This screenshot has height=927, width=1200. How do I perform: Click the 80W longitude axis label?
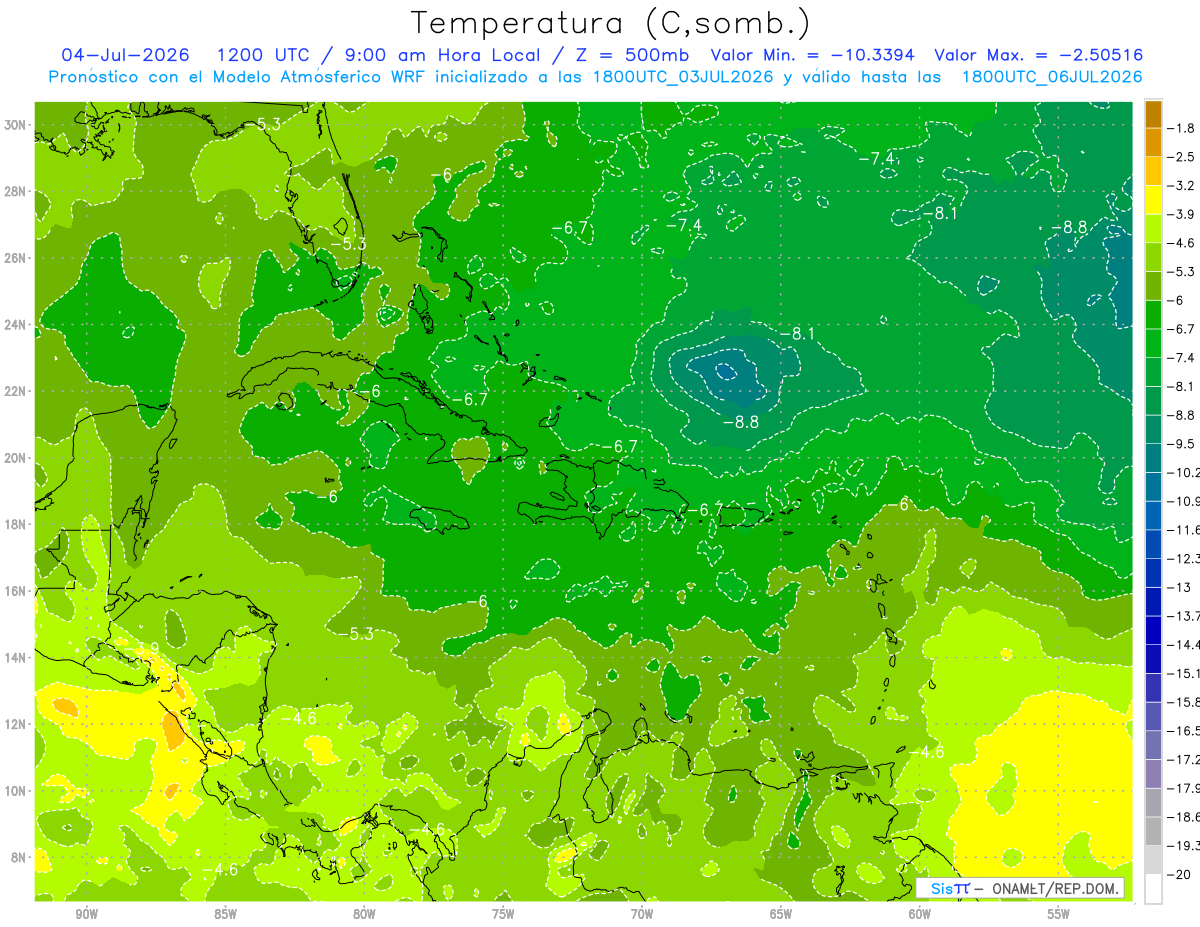[364, 914]
